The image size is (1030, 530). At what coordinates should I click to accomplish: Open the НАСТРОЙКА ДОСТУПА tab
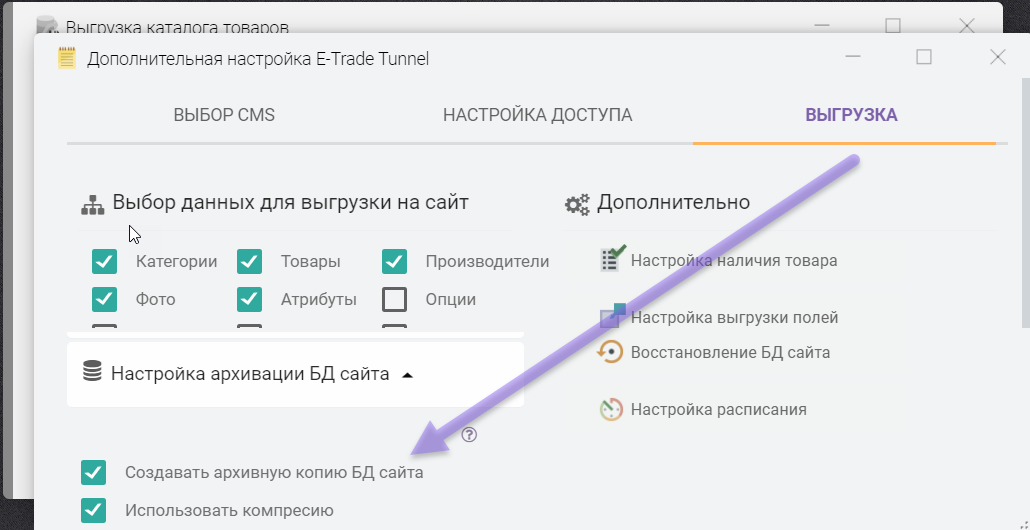(x=537, y=115)
